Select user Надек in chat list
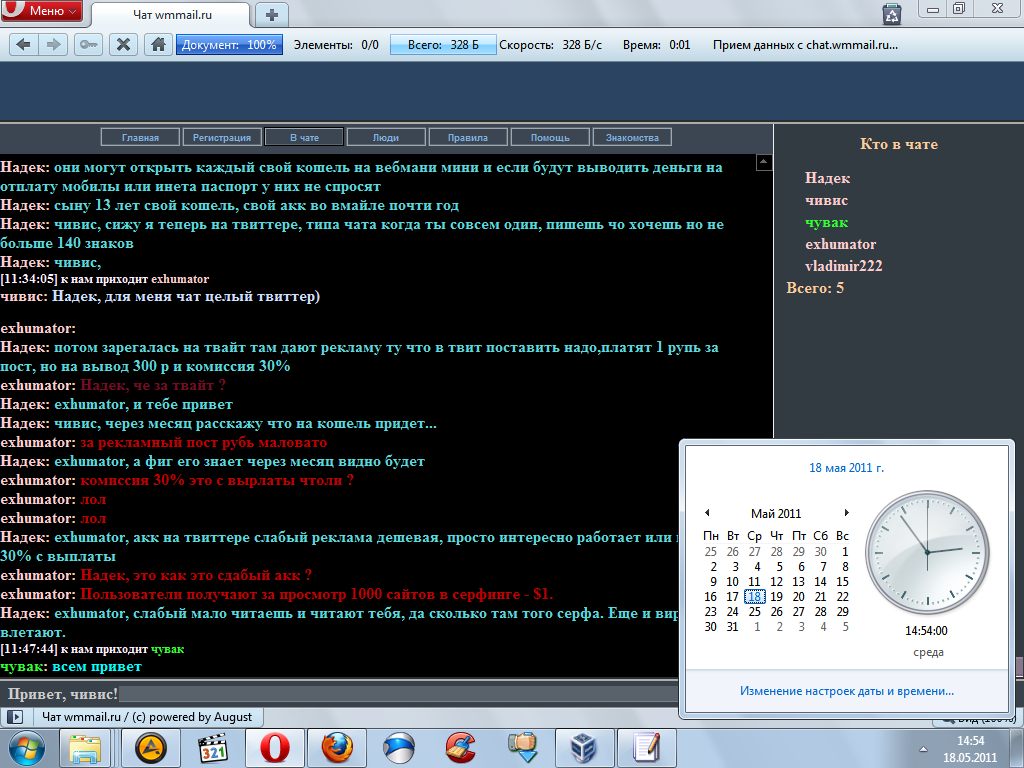 (827, 178)
